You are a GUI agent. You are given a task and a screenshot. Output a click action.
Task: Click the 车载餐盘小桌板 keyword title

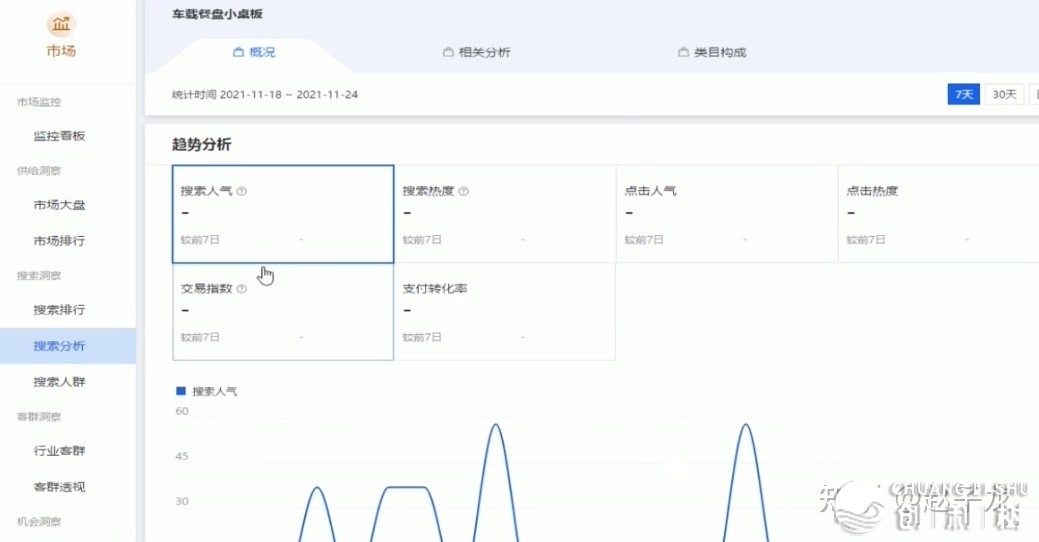(x=217, y=14)
